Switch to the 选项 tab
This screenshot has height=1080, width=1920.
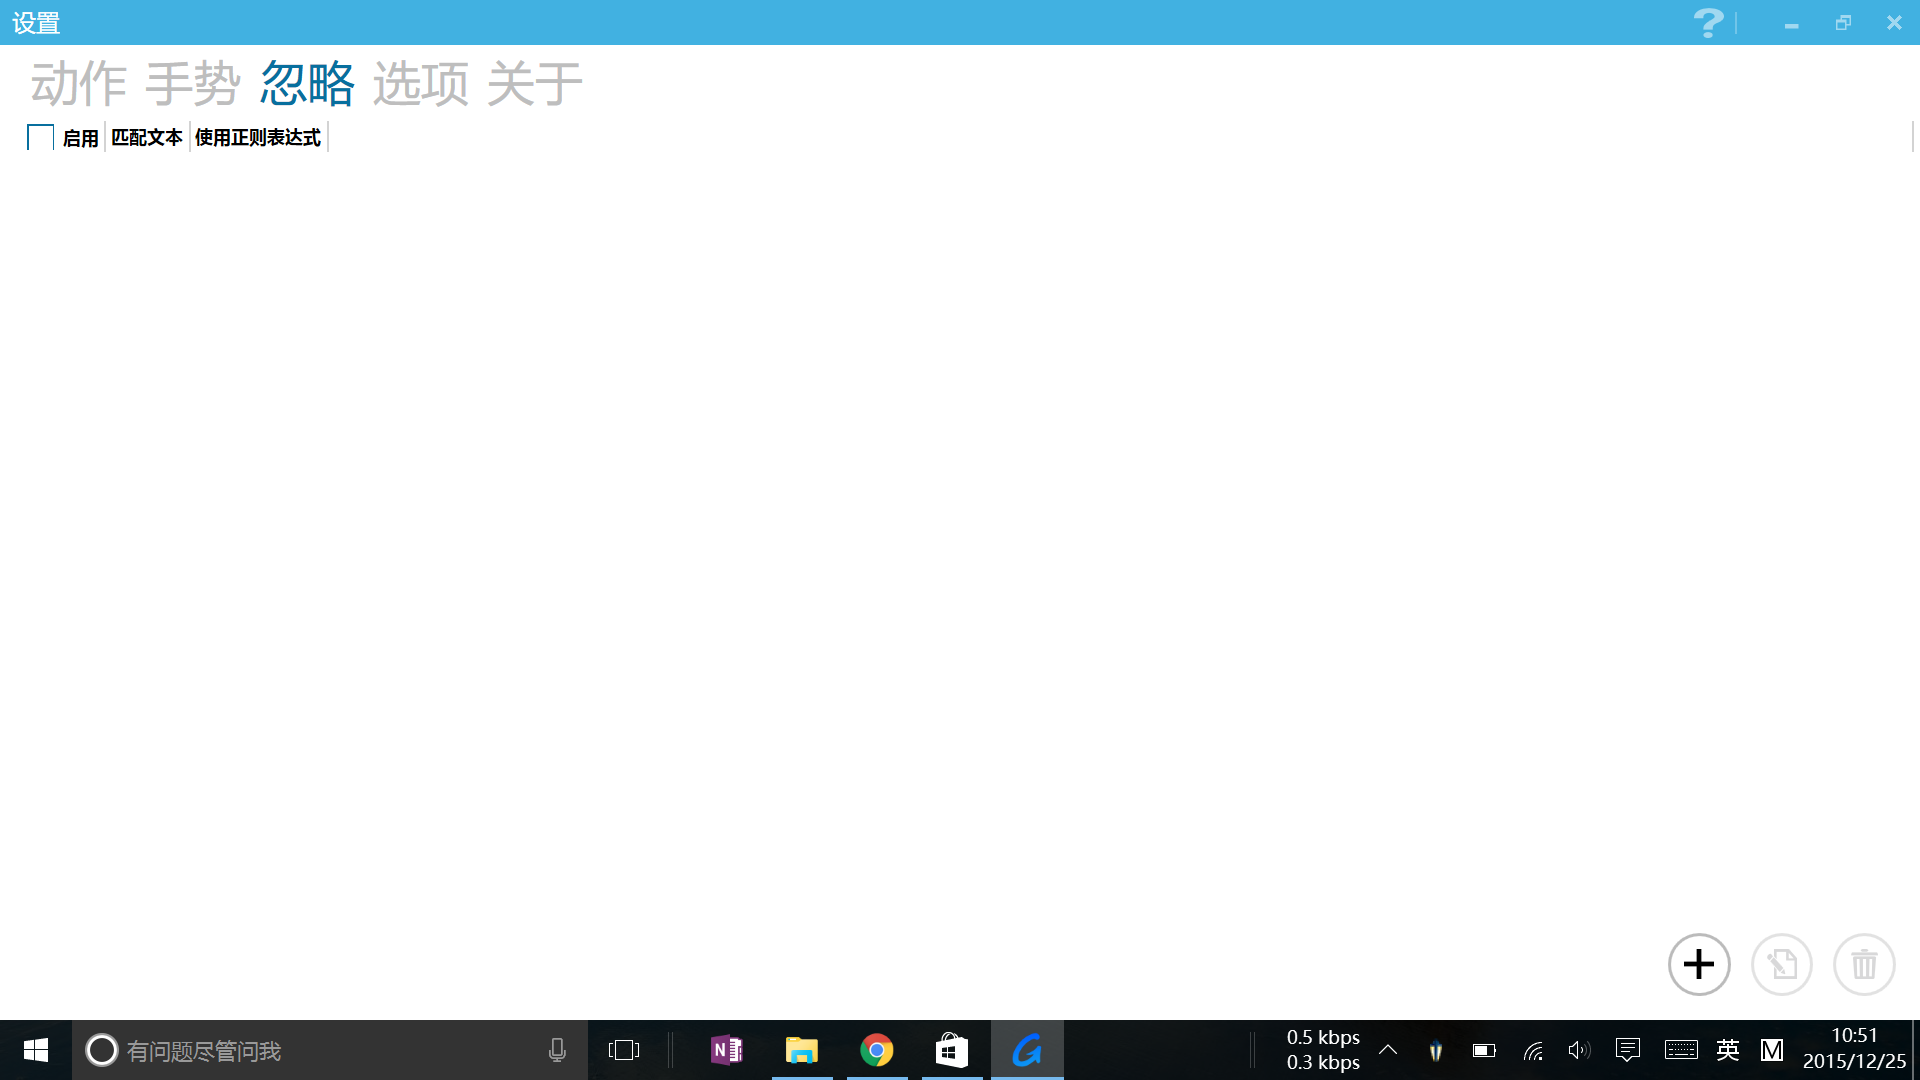click(x=422, y=84)
